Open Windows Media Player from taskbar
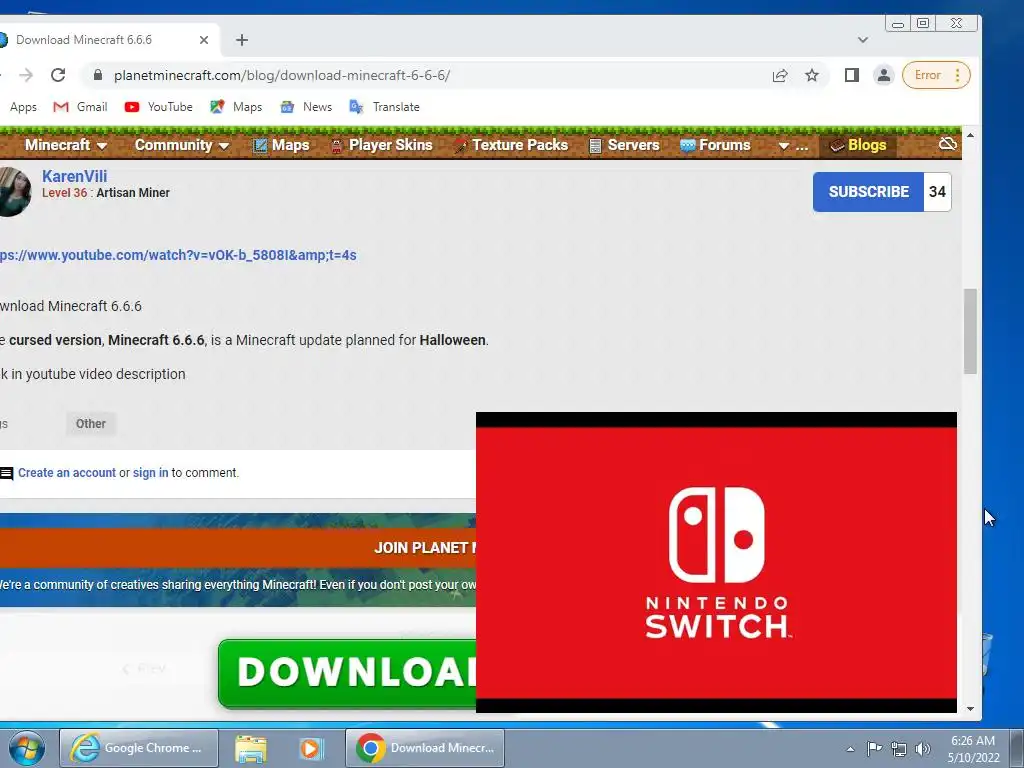This screenshot has width=1024, height=768. click(311, 749)
